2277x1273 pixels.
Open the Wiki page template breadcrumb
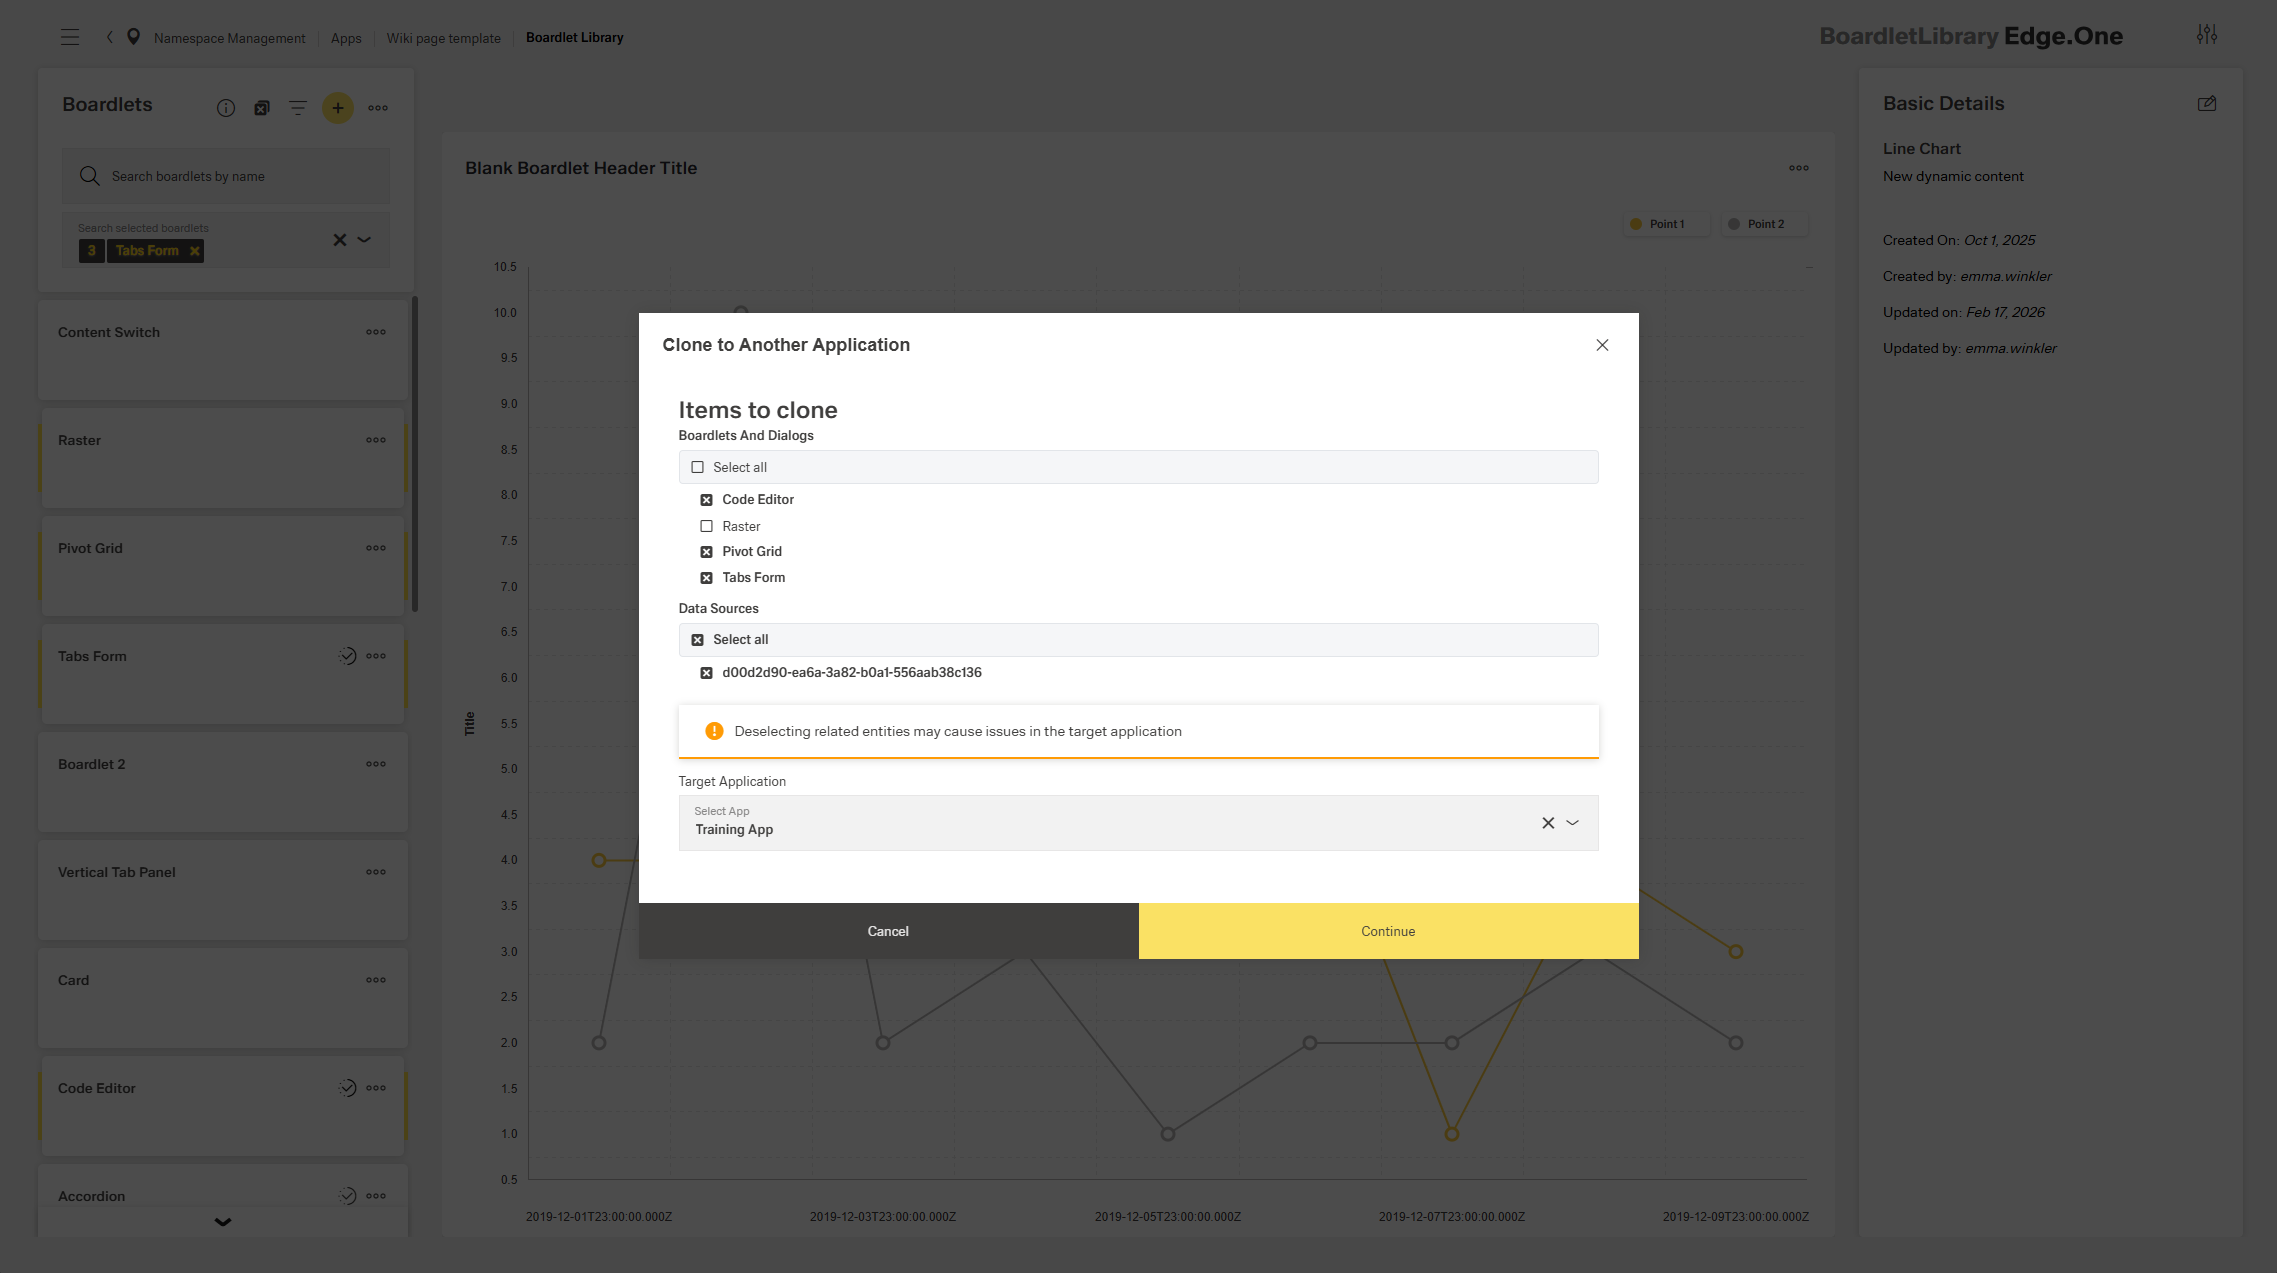point(443,38)
